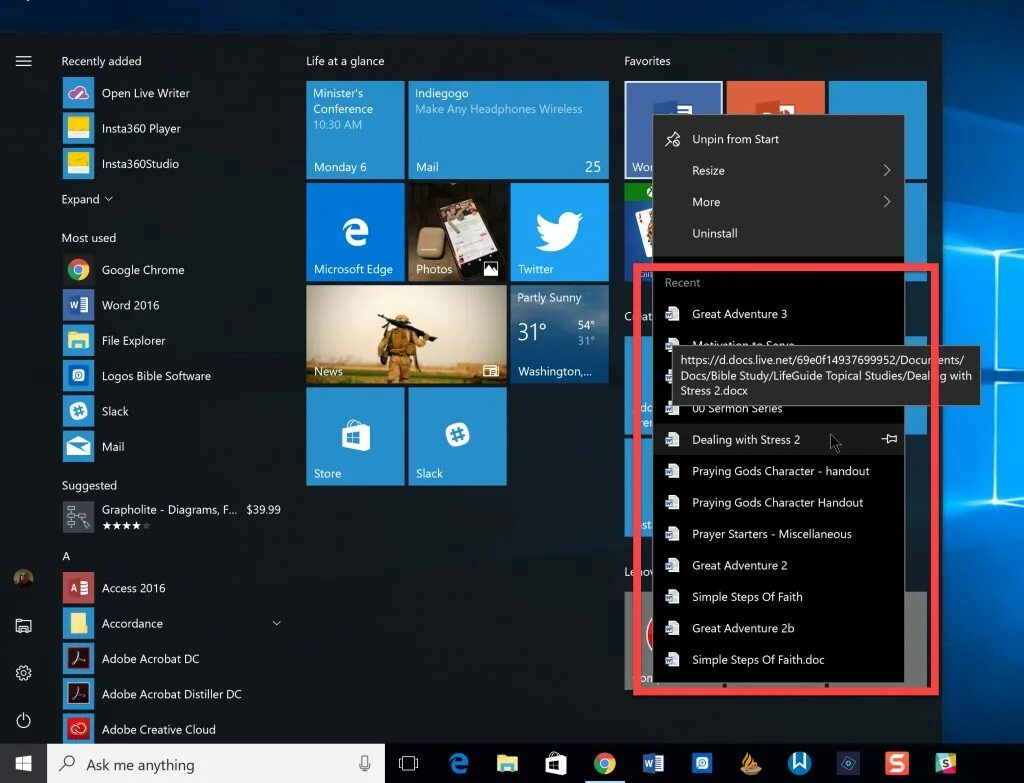1024x783 pixels.
Task: Open Store from the taskbar
Action: (x=556, y=763)
